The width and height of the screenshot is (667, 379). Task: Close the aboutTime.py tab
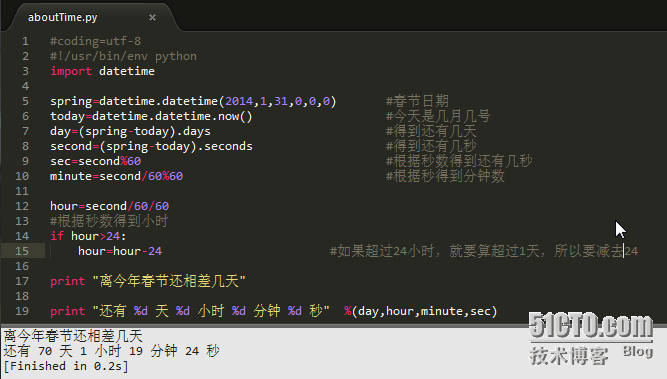click(152, 17)
